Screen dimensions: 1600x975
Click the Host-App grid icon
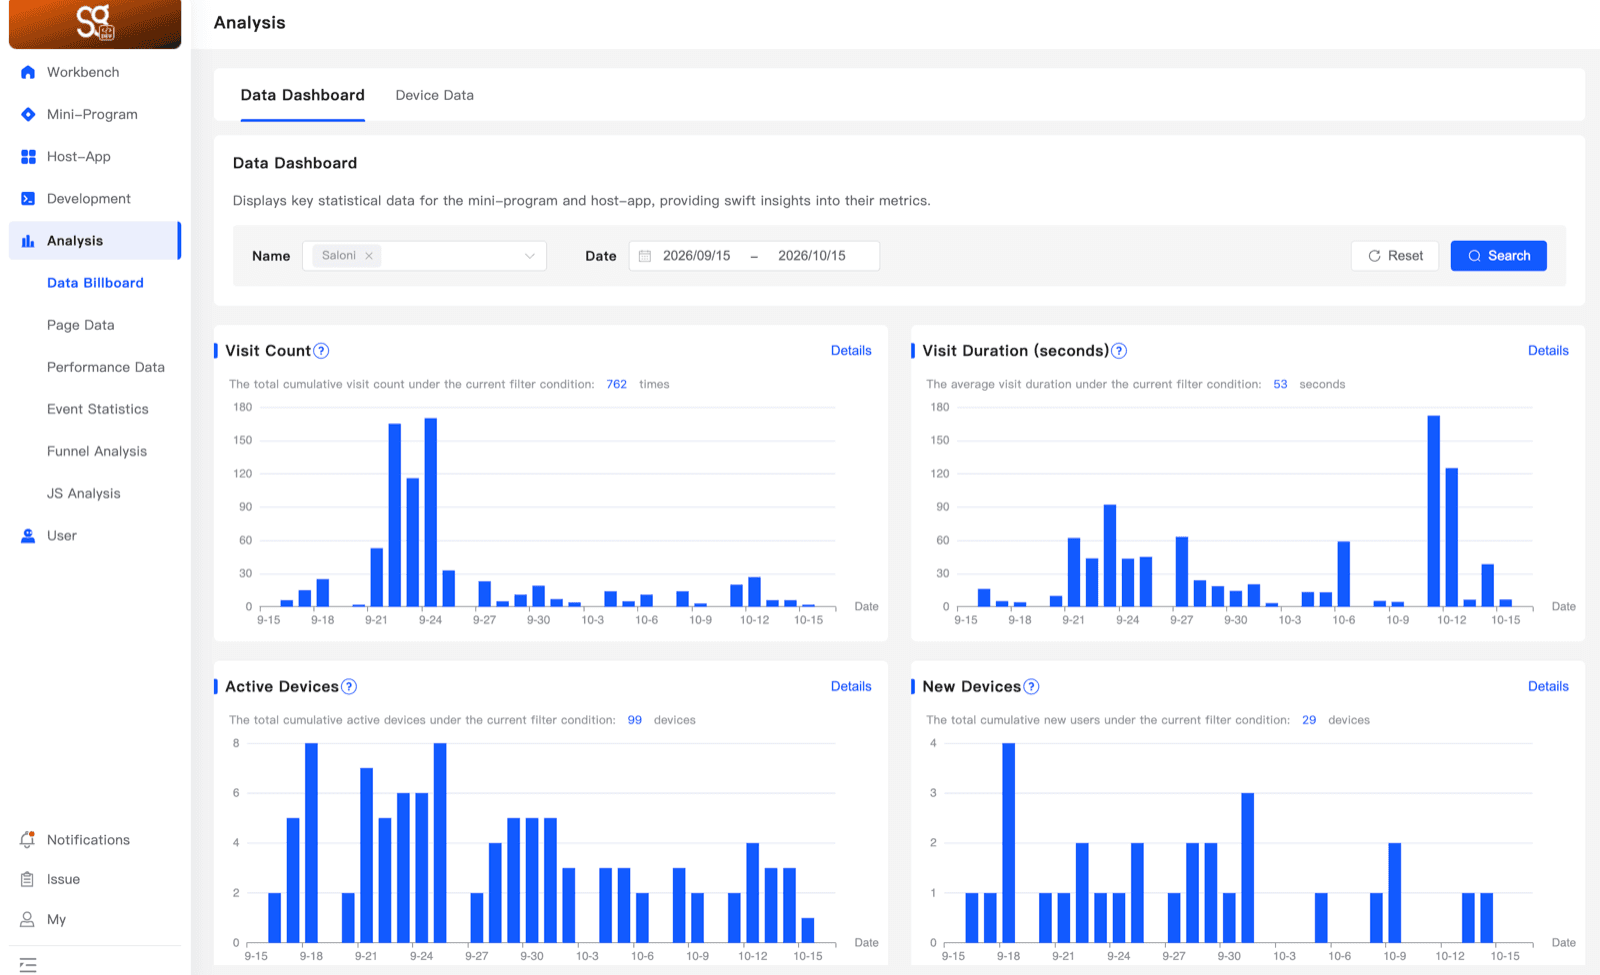coord(28,156)
